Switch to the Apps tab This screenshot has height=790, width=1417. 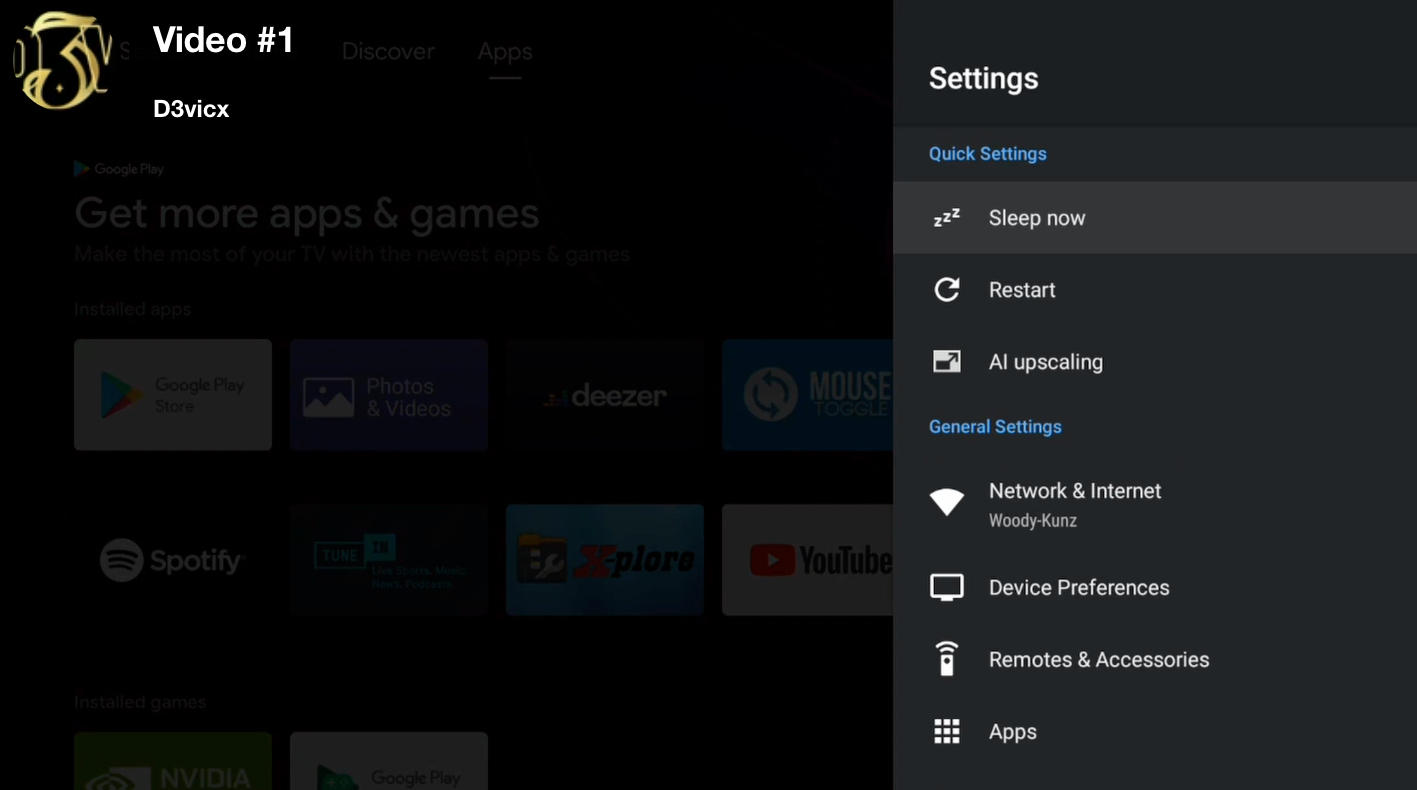point(505,51)
